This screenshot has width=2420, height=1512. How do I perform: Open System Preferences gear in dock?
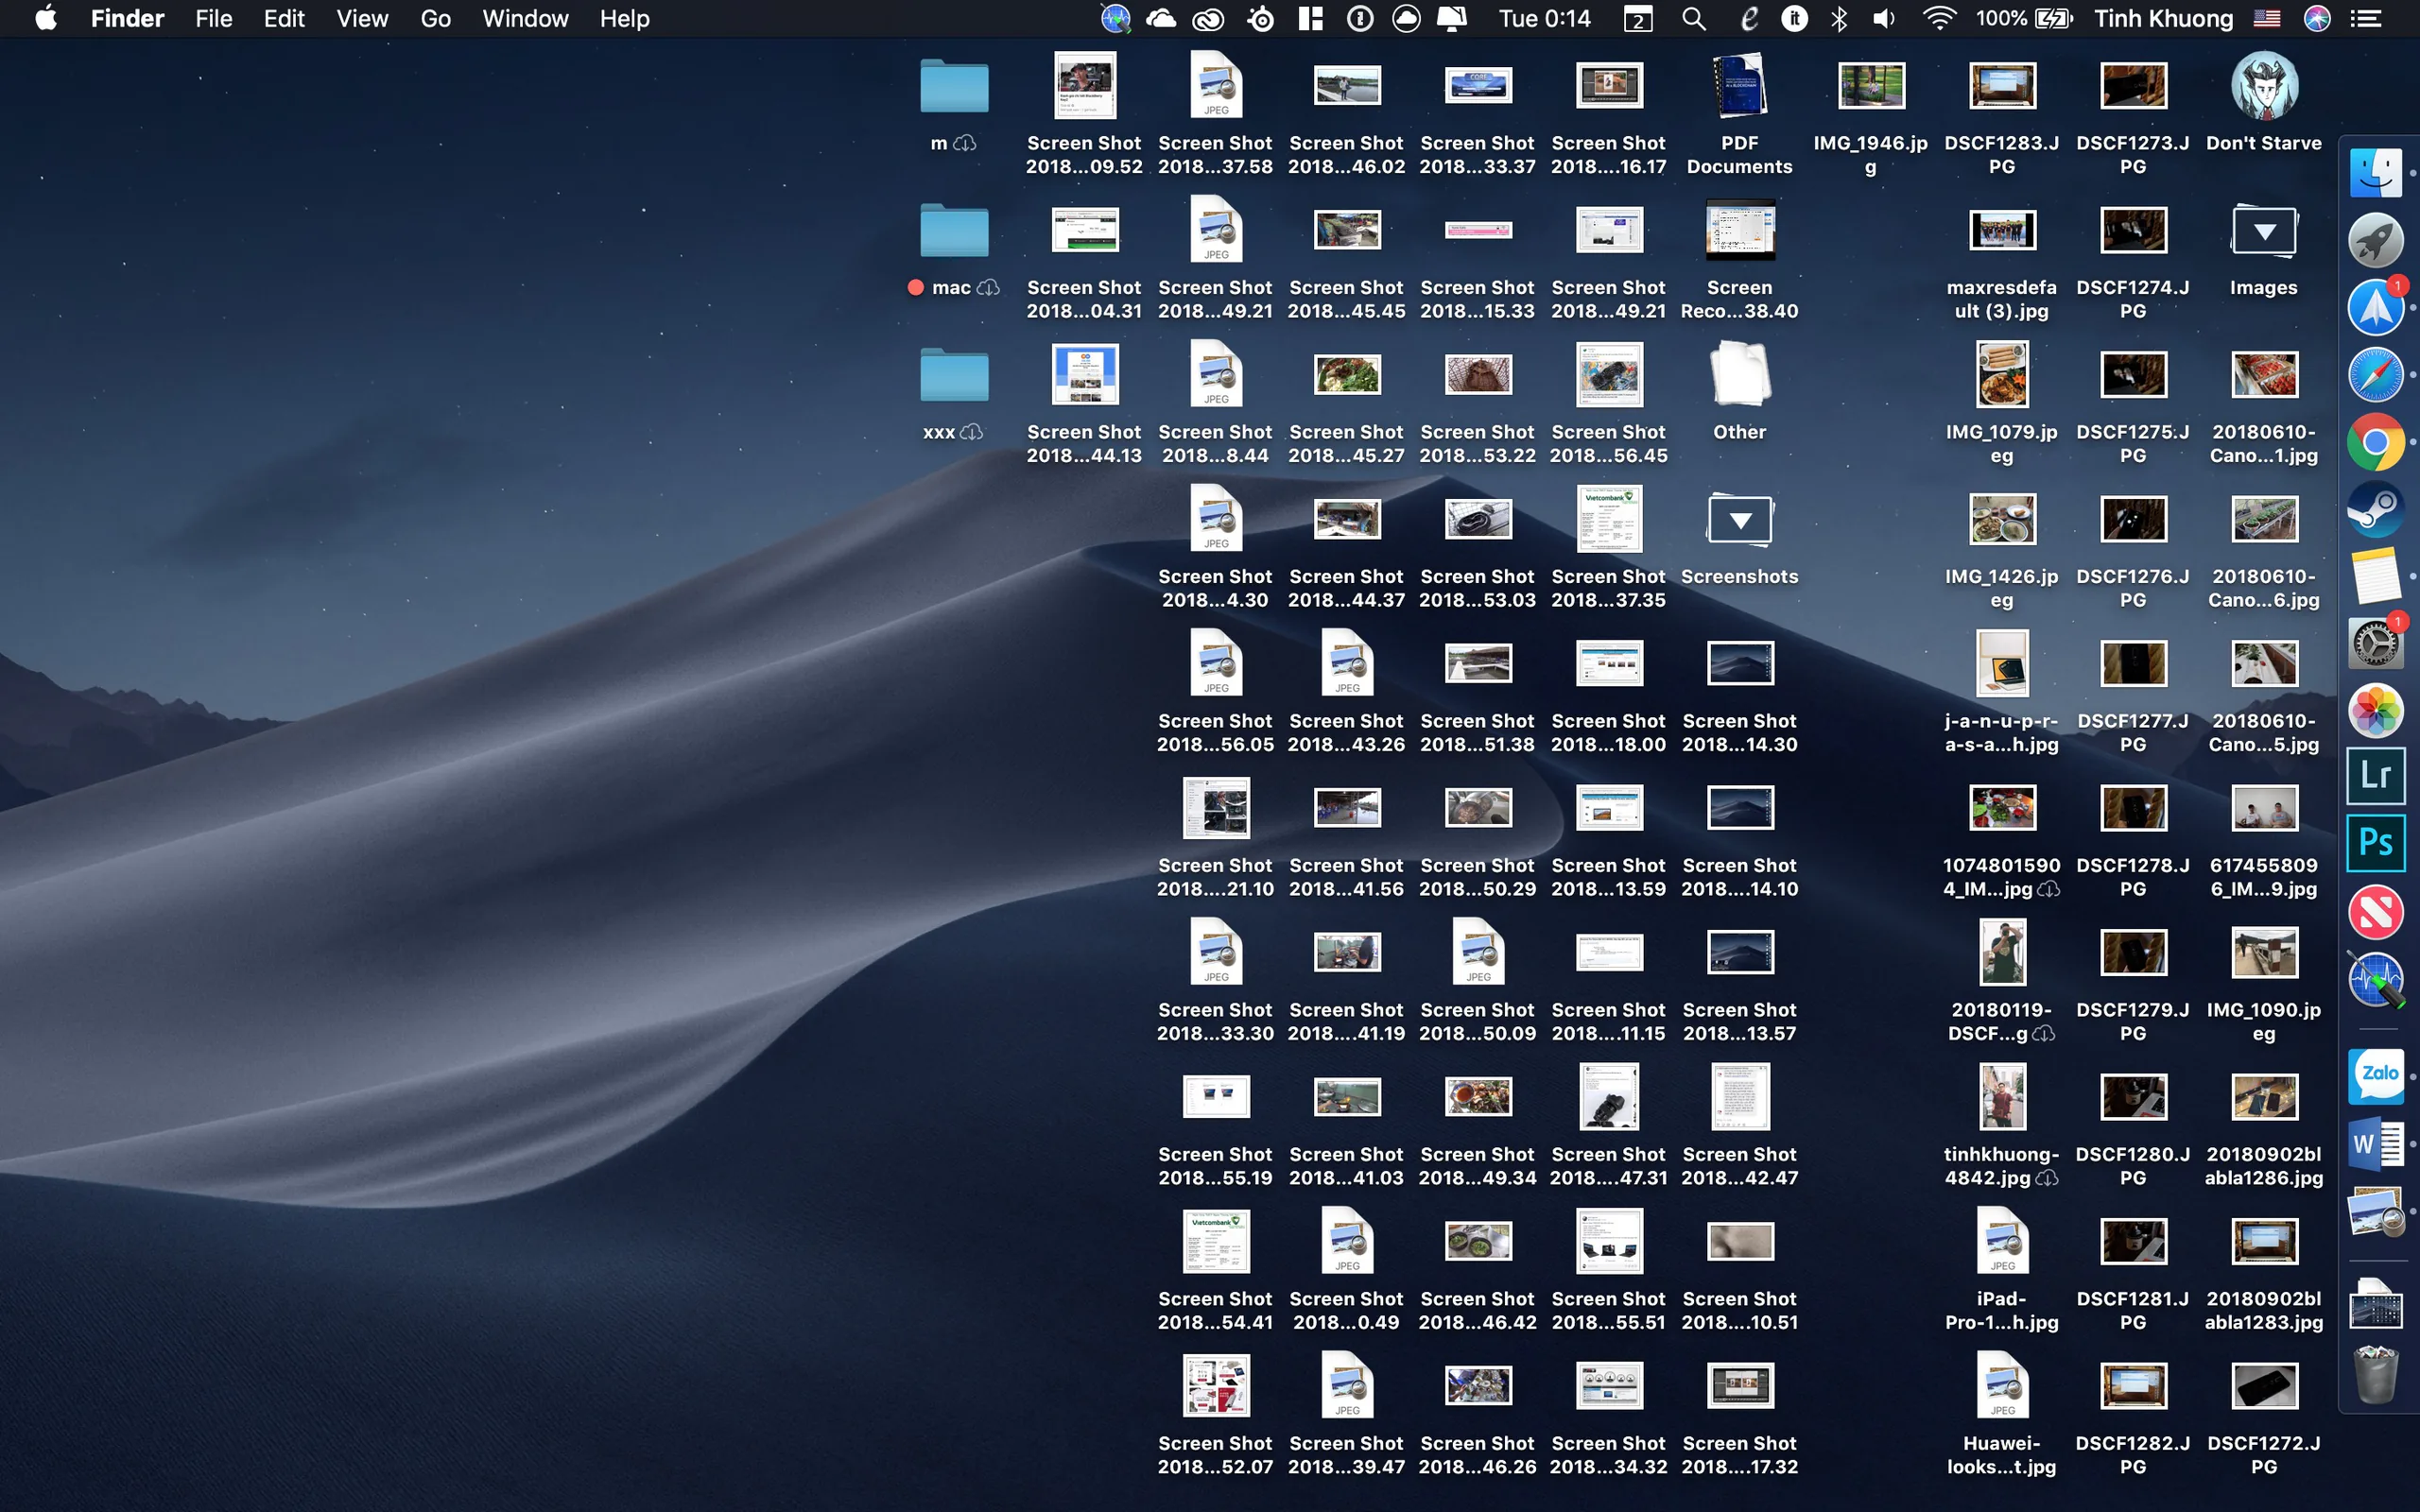click(2376, 643)
